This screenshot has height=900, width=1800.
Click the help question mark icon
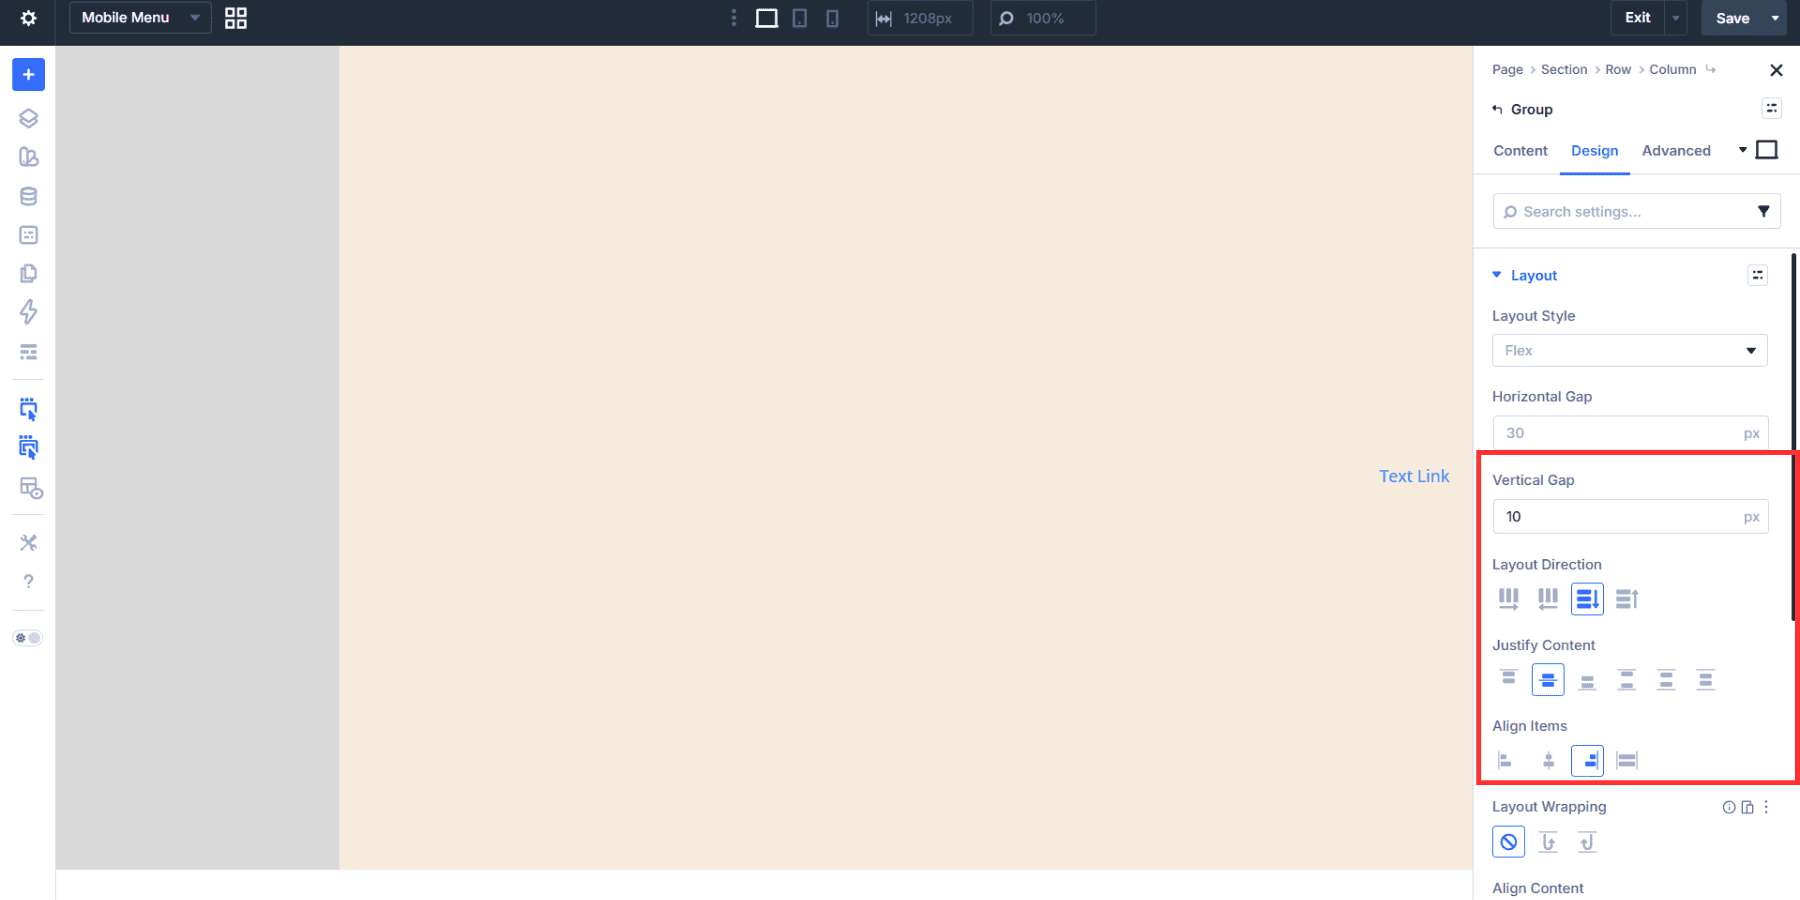(x=27, y=581)
